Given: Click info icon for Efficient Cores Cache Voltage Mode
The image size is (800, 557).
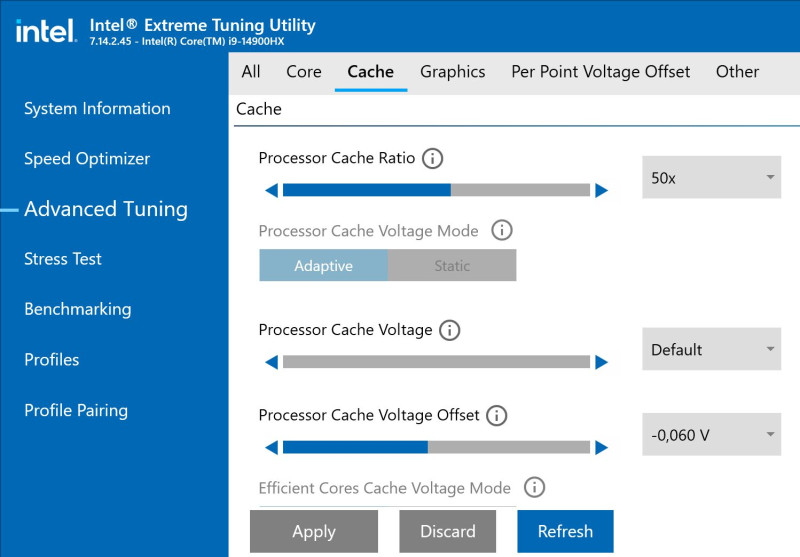Looking at the screenshot, I should click(x=534, y=488).
